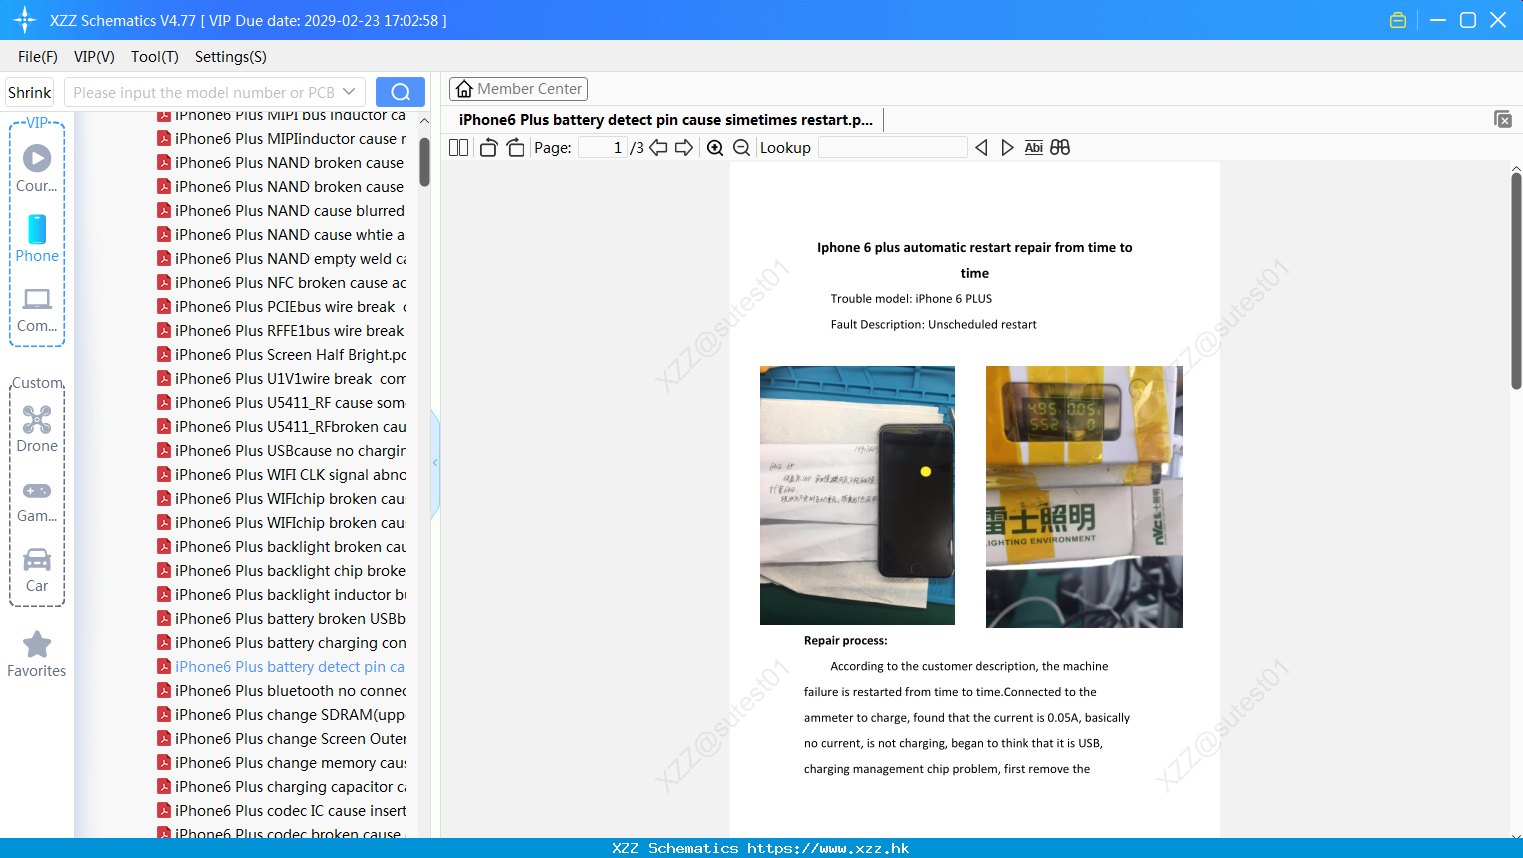Click the ammeter photo in the document
Image resolution: width=1523 pixels, height=858 pixels.
[x=1084, y=497]
